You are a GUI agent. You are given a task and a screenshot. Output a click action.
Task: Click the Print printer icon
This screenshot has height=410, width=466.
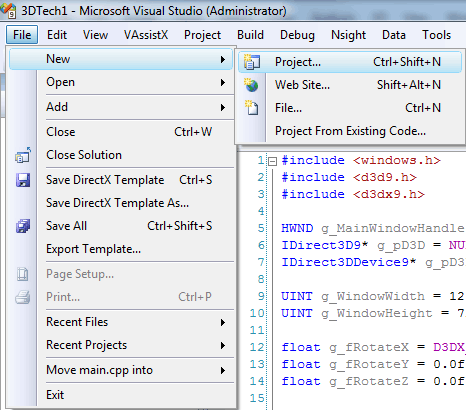pos(23,297)
